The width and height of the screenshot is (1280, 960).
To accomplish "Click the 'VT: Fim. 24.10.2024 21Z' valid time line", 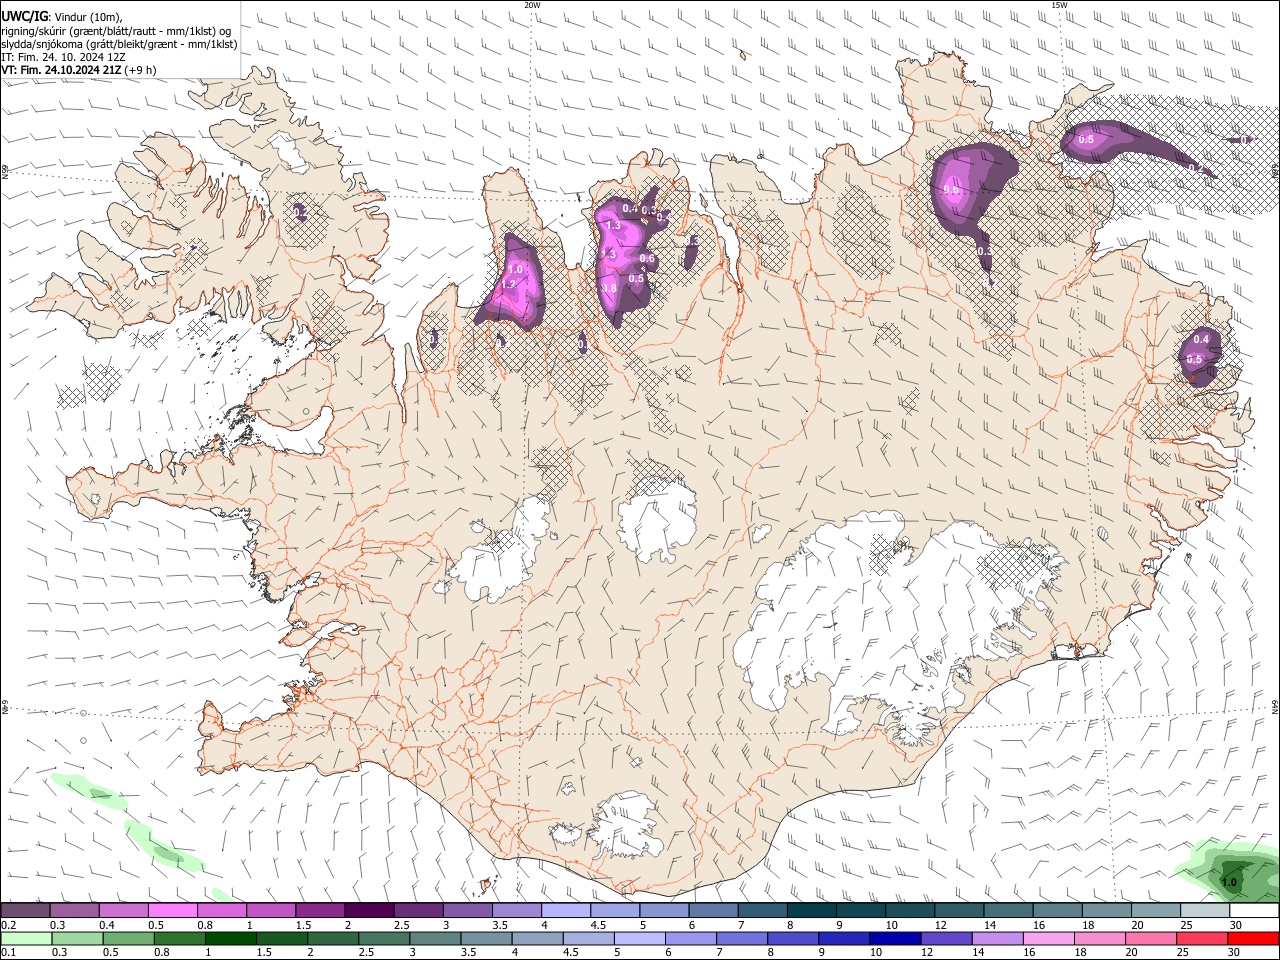I will click(63, 70).
